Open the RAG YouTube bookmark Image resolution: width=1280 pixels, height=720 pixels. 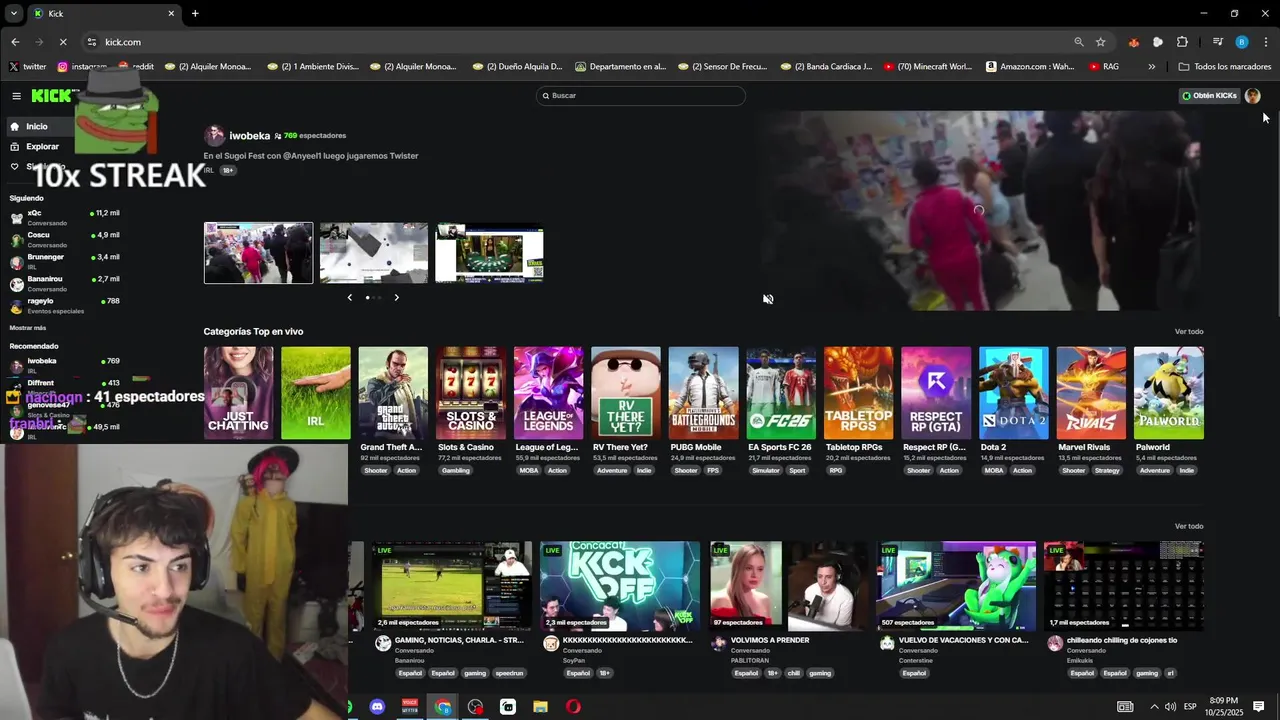[x=1103, y=67]
